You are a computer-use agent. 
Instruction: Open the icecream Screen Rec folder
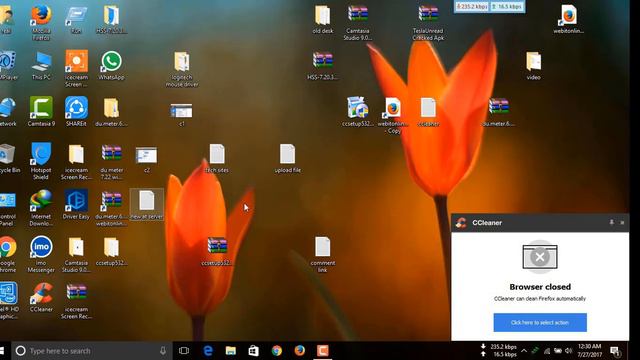pyautogui.click(x=76, y=161)
